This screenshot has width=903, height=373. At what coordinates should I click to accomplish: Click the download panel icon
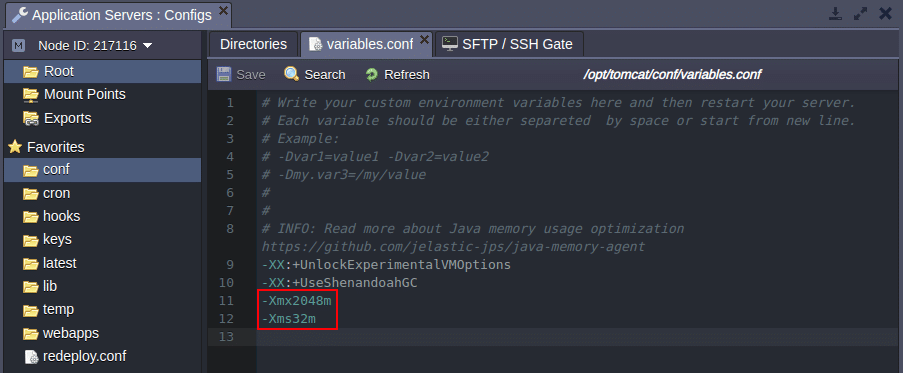(835, 14)
